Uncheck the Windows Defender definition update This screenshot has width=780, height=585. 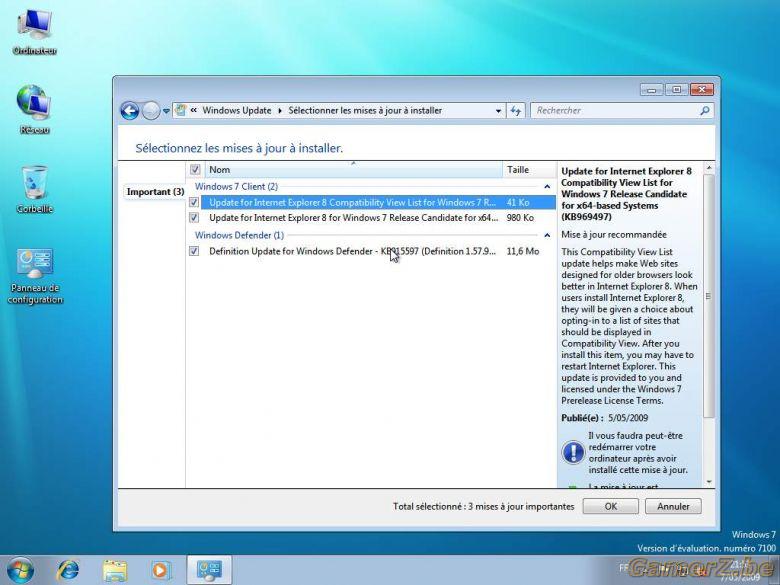(194, 251)
